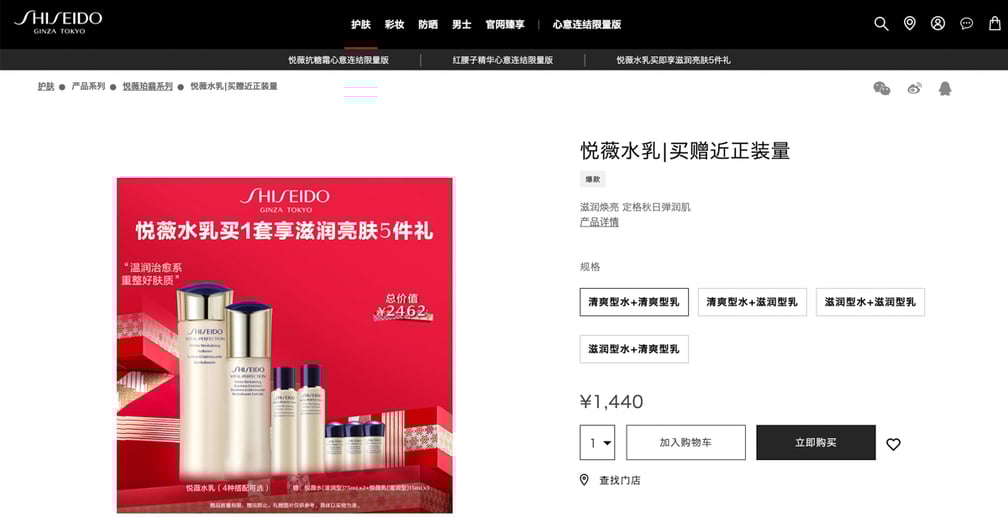Viewport: 1008px width, 517px height.
Task: Open the quantity dropdown
Action: pyautogui.click(x=597, y=442)
